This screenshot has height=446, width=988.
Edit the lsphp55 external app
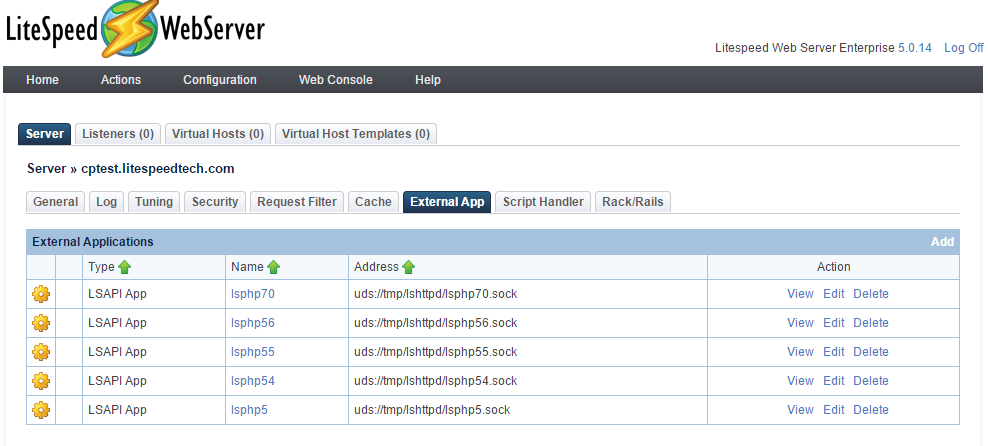pyautogui.click(x=834, y=352)
